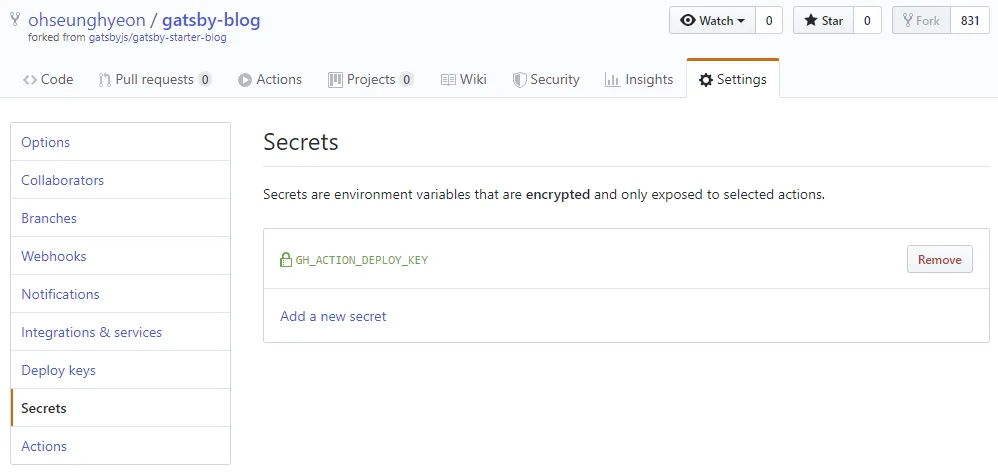Screen dimensions: 998x473
Task: Click the Insights tab graph icon
Action: pyautogui.click(x=612, y=80)
